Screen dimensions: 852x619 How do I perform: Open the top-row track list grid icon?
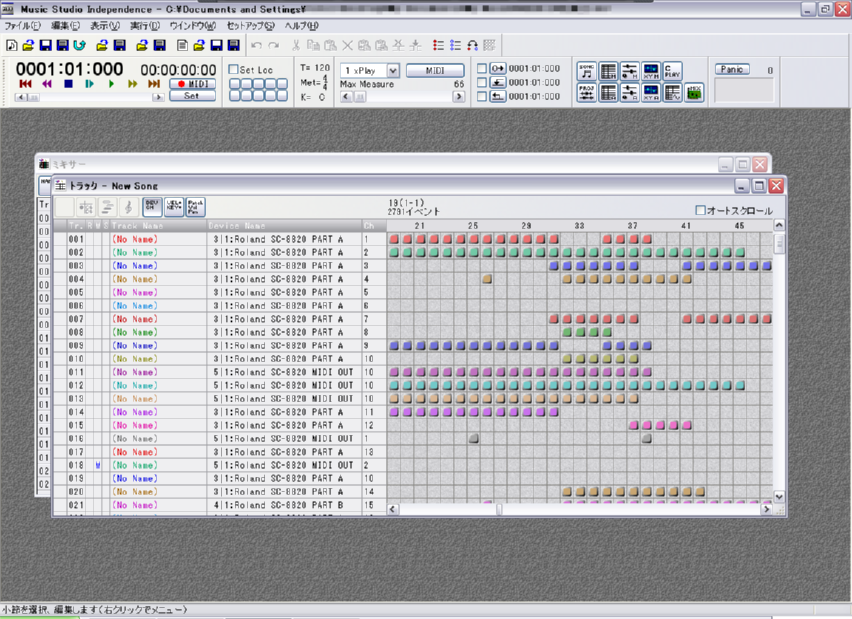tap(608, 71)
